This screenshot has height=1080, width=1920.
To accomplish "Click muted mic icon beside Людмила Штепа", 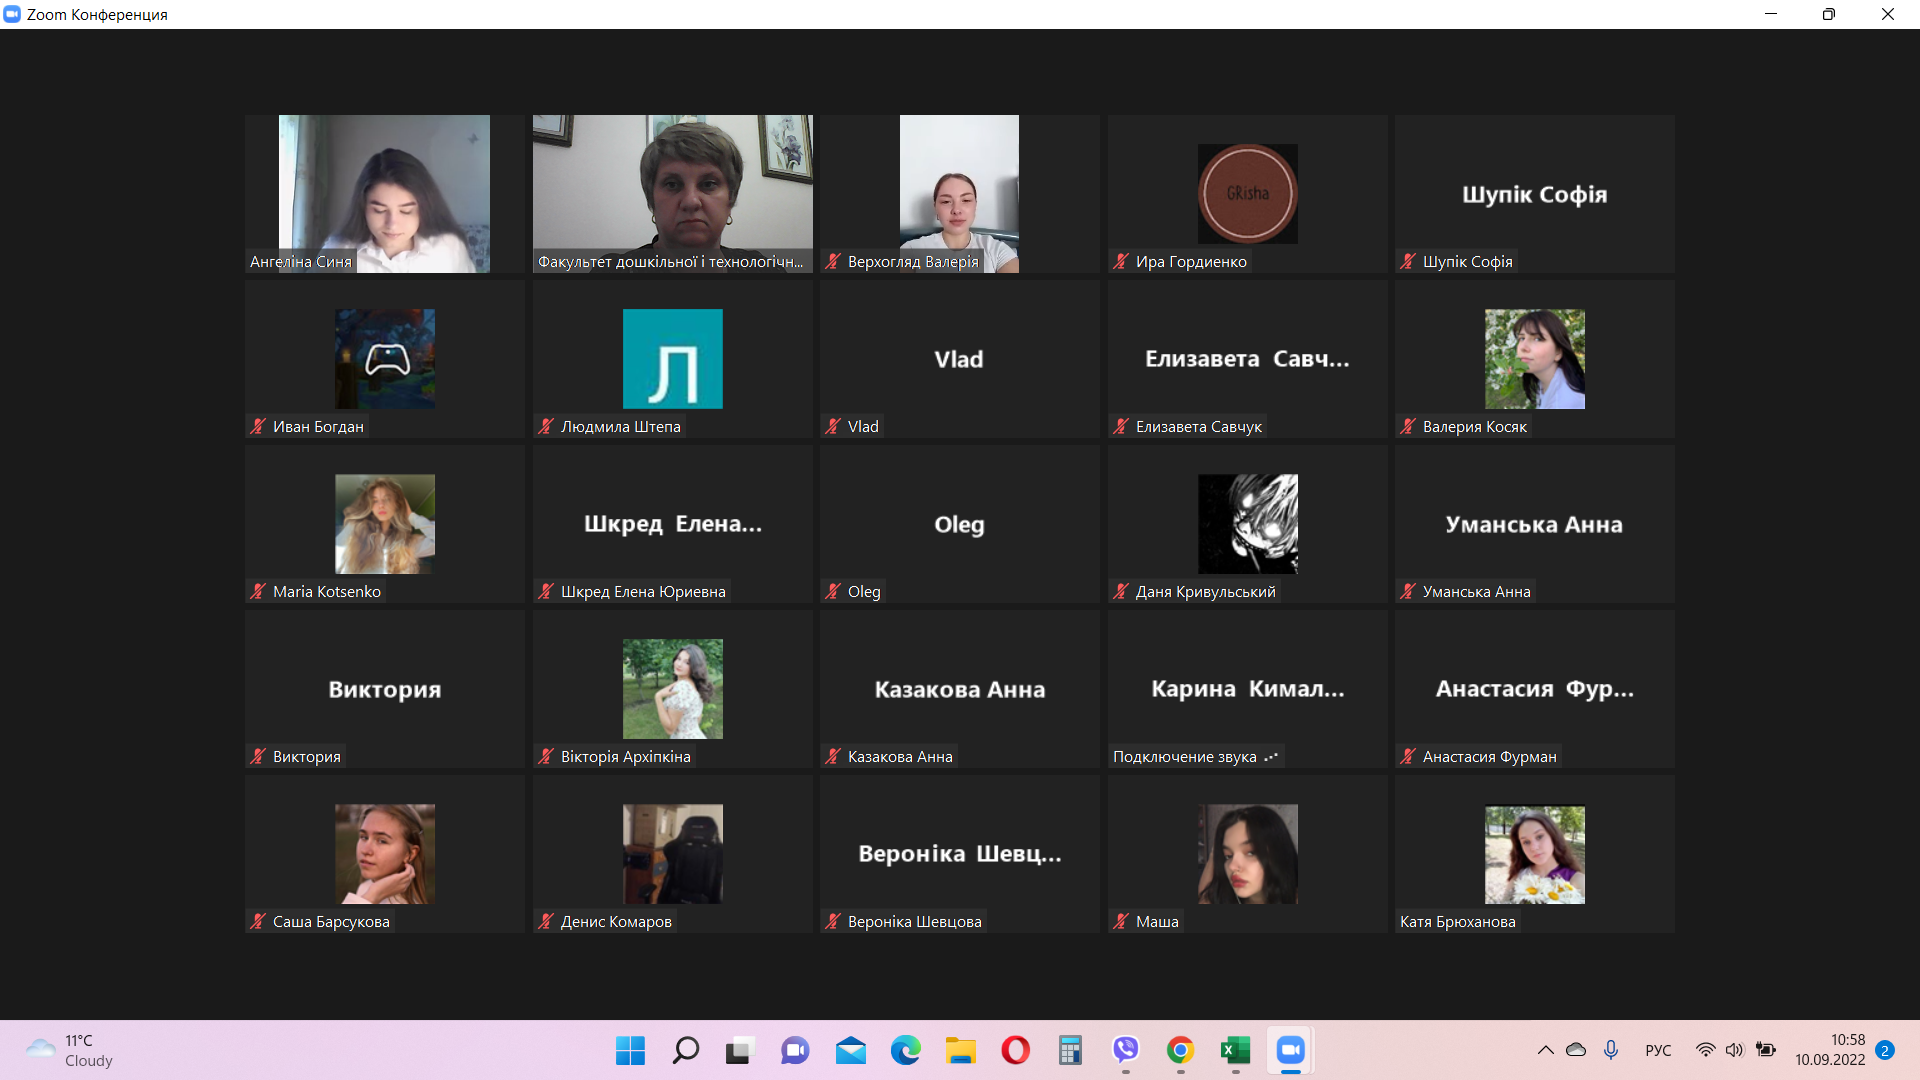I will click(x=546, y=427).
